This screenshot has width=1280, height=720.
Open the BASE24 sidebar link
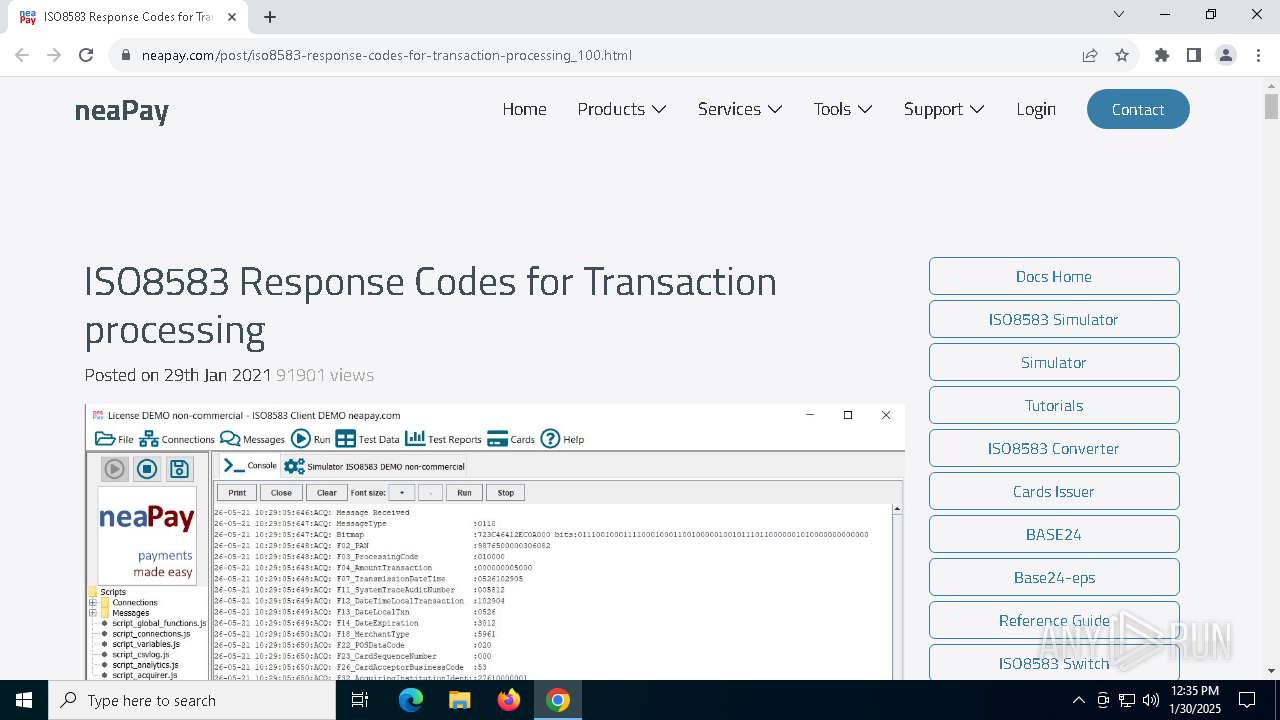click(1054, 534)
